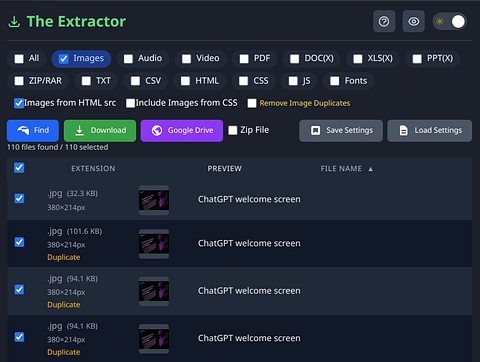The width and height of the screenshot is (480, 362).
Task: Enable the Zip File checkbox
Action: (x=233, y=130)
